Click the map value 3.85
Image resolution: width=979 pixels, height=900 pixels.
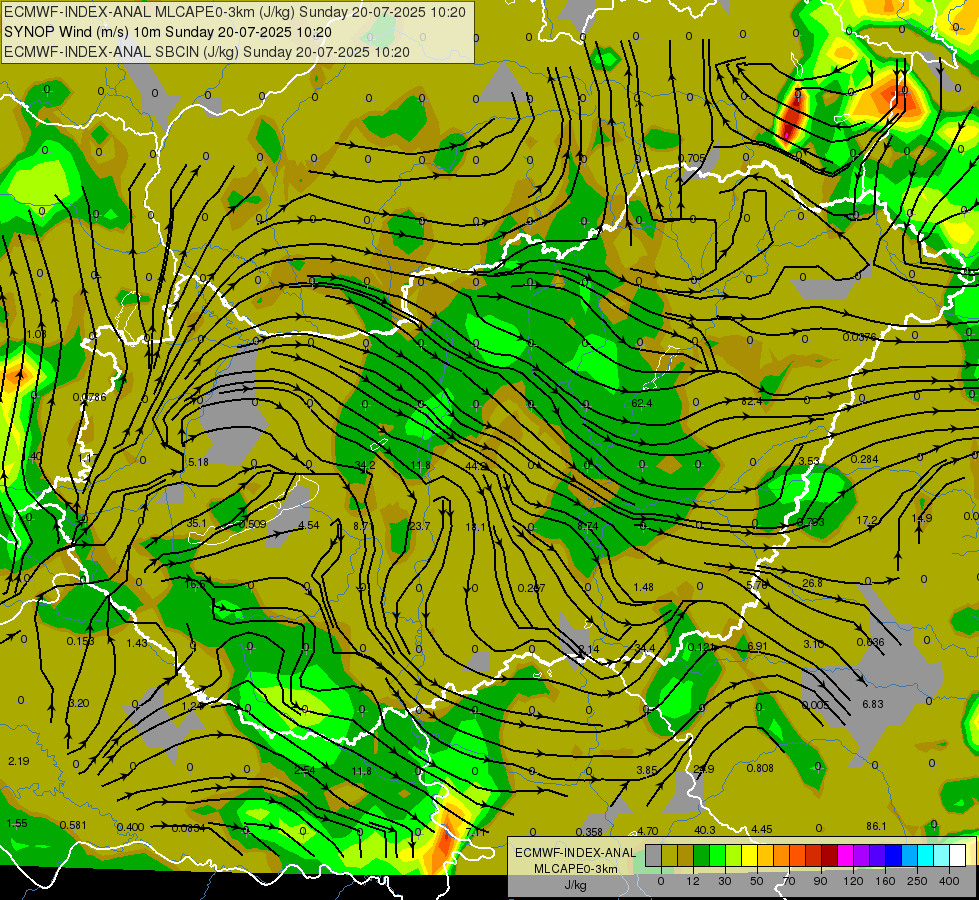[x=647, y=770]
